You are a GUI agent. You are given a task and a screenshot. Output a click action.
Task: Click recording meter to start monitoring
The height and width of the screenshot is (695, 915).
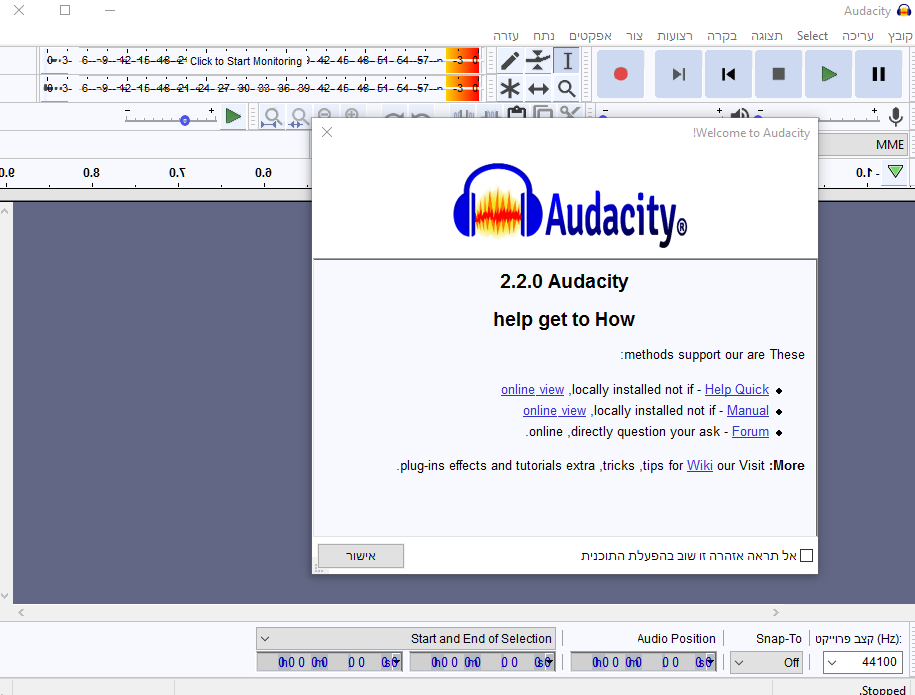tap(261, 61)
